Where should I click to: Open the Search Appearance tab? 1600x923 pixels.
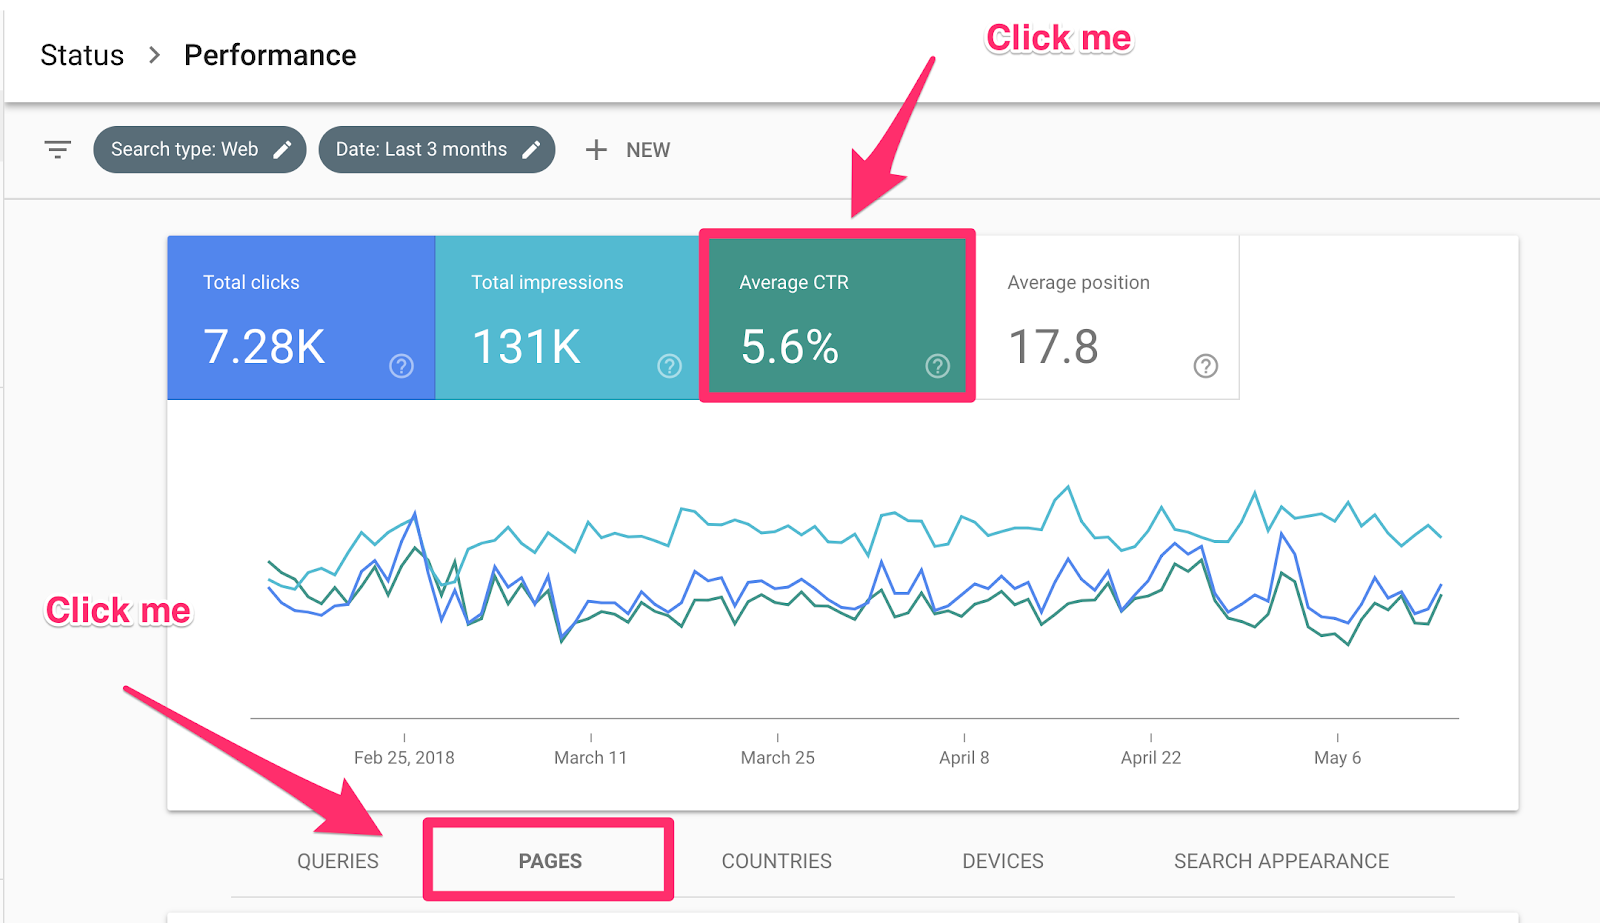click(x=1281, y=861)
